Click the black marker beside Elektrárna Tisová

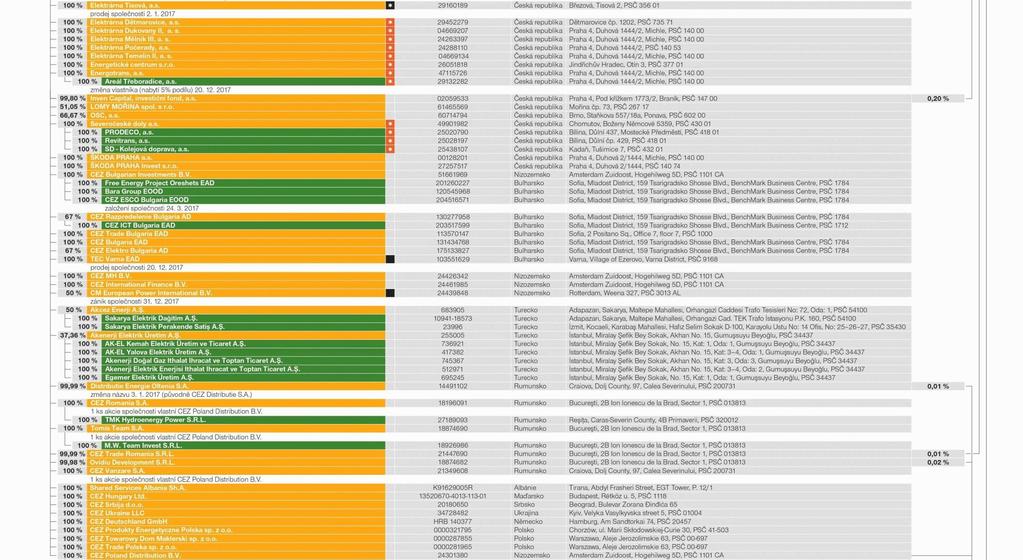(390, 5)
